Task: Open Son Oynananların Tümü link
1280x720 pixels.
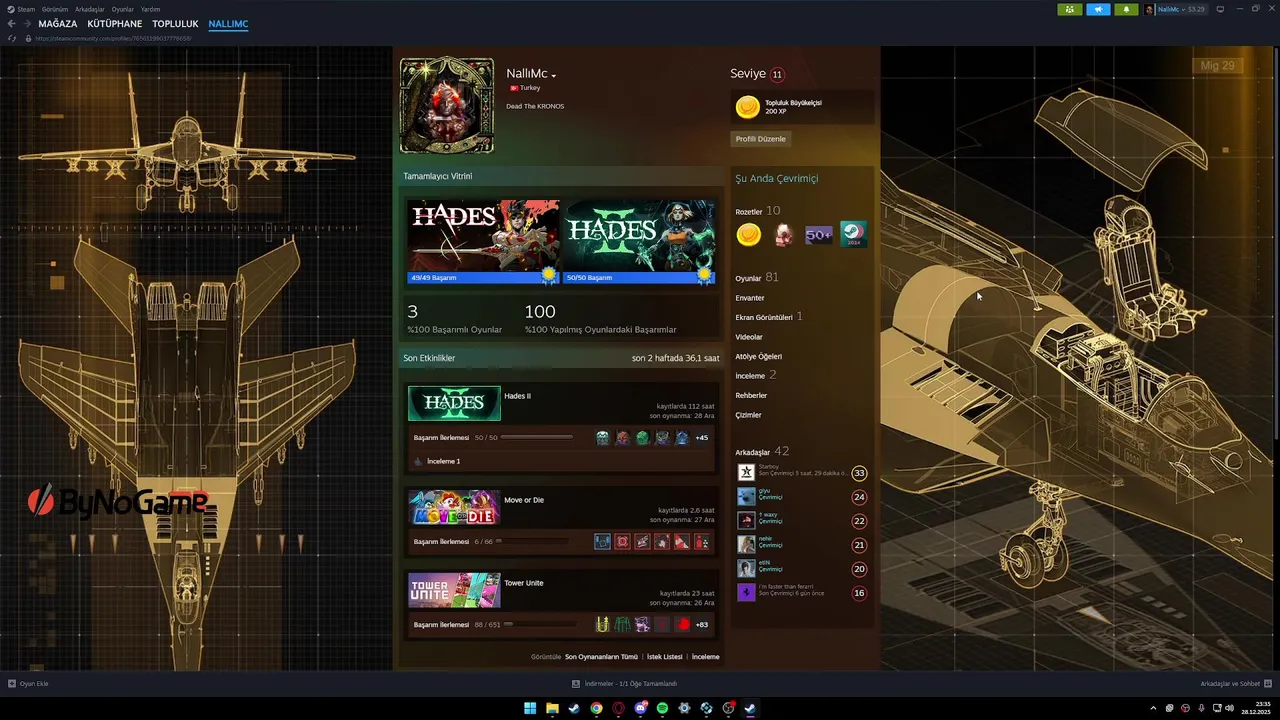Action: coord(601,657)
